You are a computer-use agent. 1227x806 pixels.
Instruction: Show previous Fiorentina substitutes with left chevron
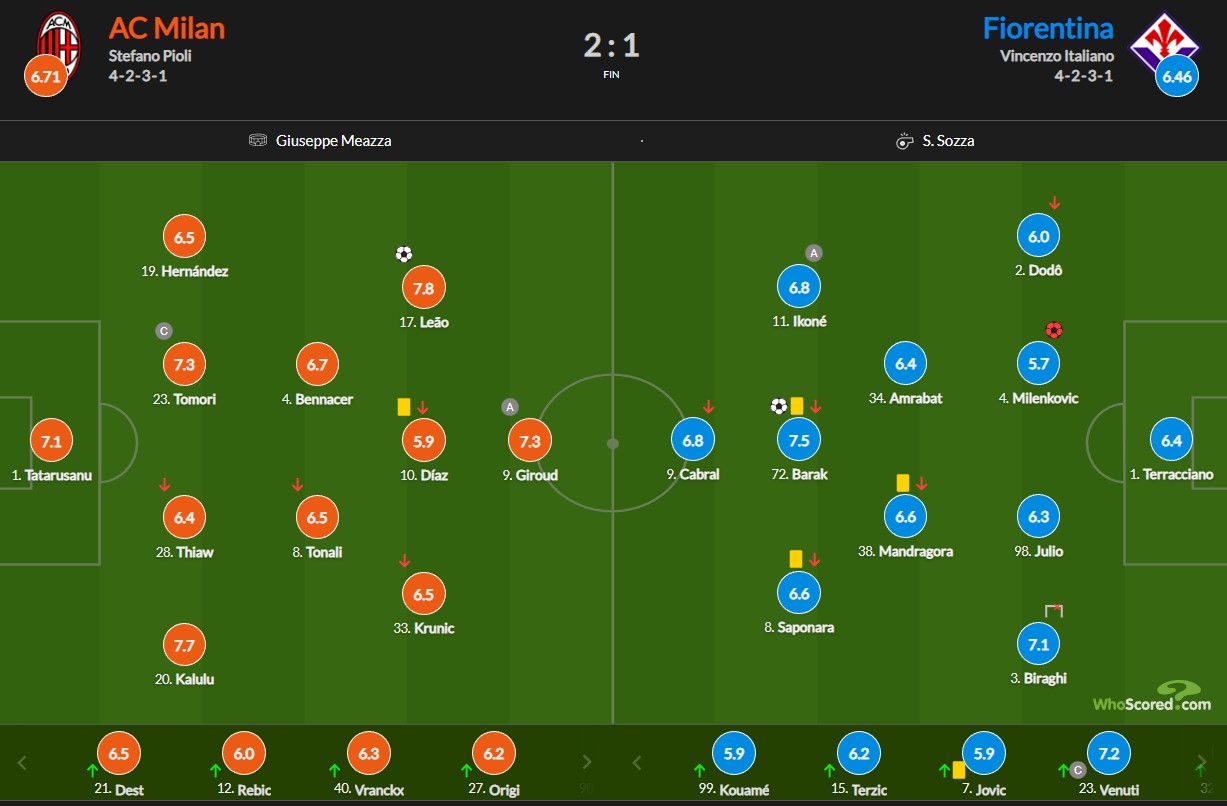pyautogui.click(x=636, y=764)
